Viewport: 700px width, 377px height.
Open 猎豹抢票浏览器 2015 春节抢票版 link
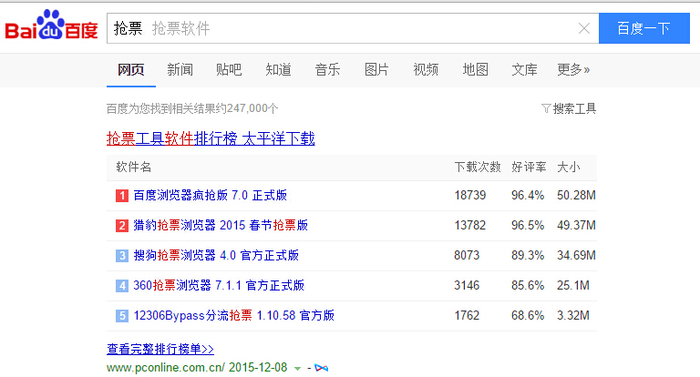point(221,225)
